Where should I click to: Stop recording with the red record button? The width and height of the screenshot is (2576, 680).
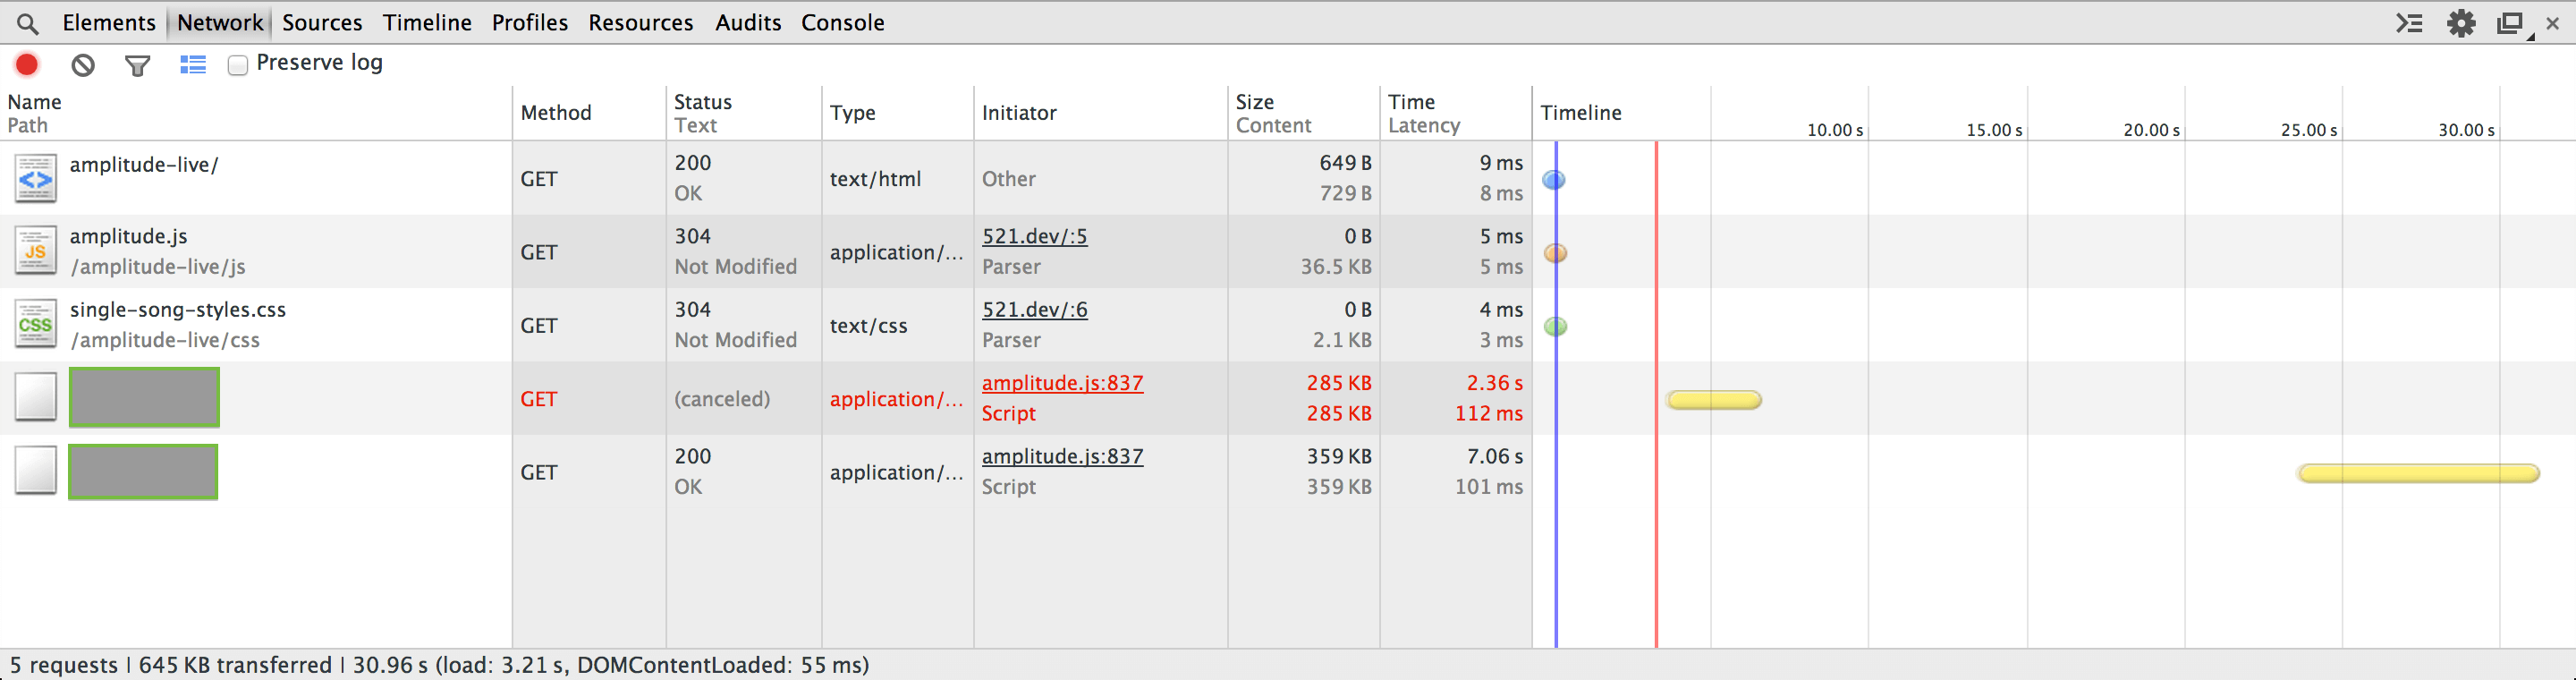coord(27,65)
